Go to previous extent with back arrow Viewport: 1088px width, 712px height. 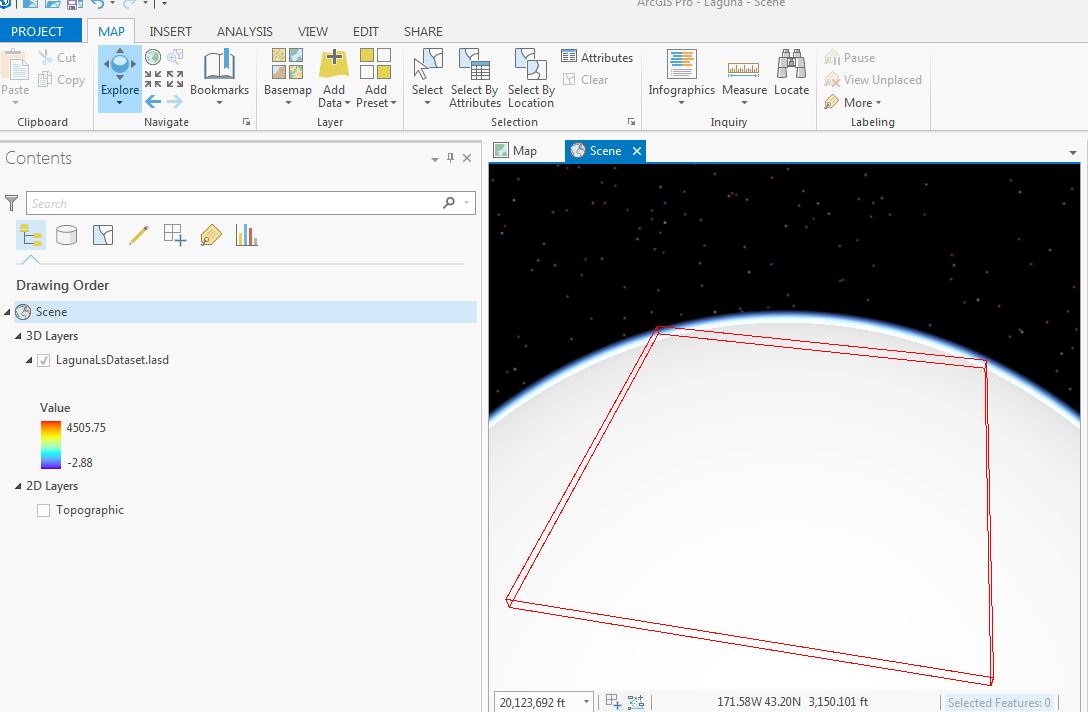tap(153, 102)
